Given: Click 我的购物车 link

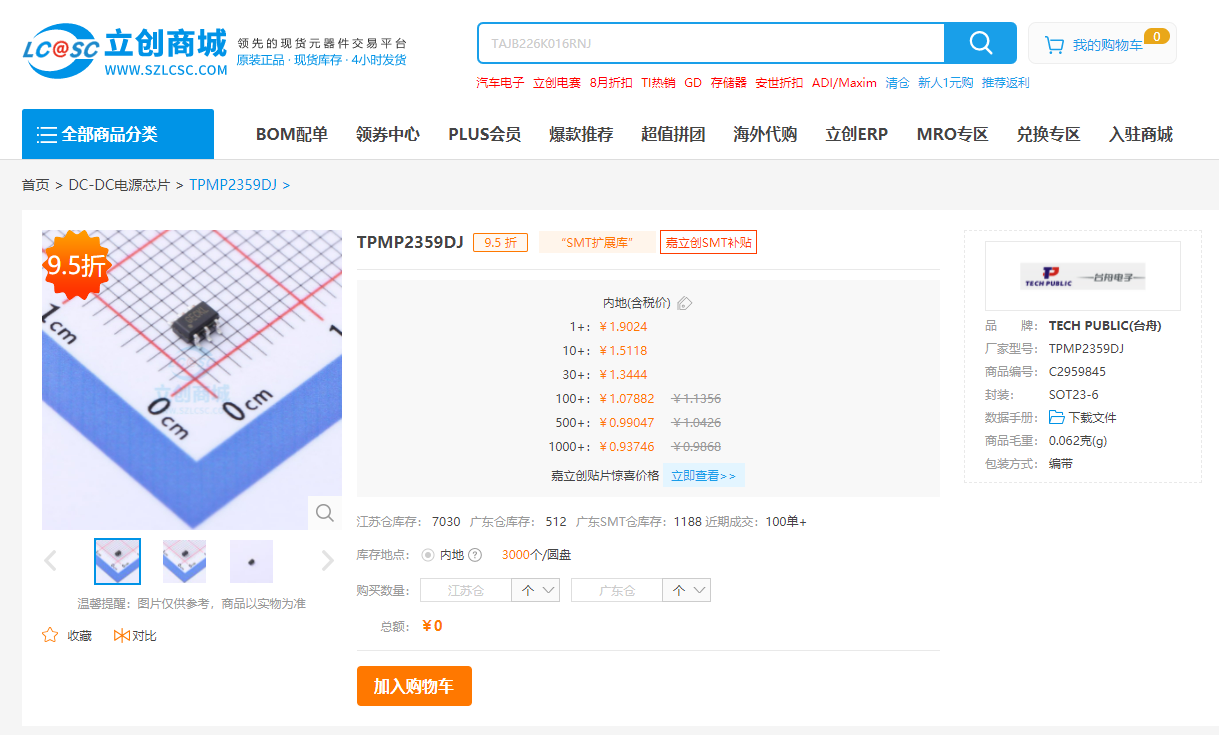Looking at the screenshot, I should [x=1108, y=45].
